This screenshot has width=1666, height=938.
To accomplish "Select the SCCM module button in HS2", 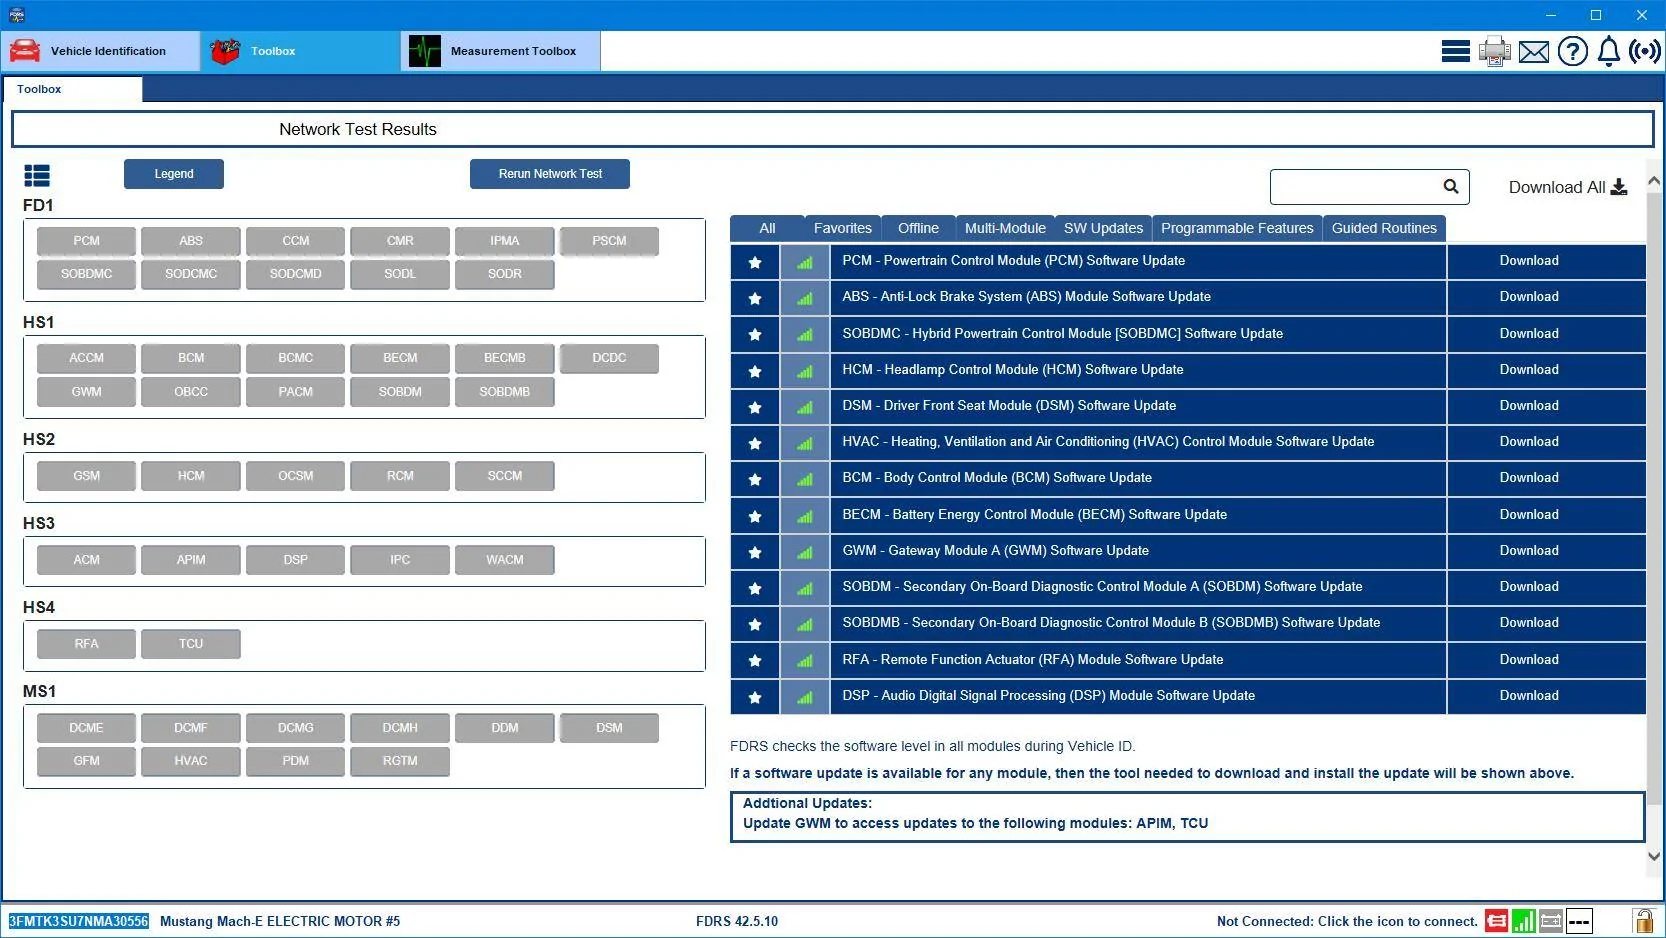I will click(x=505, y=476).
